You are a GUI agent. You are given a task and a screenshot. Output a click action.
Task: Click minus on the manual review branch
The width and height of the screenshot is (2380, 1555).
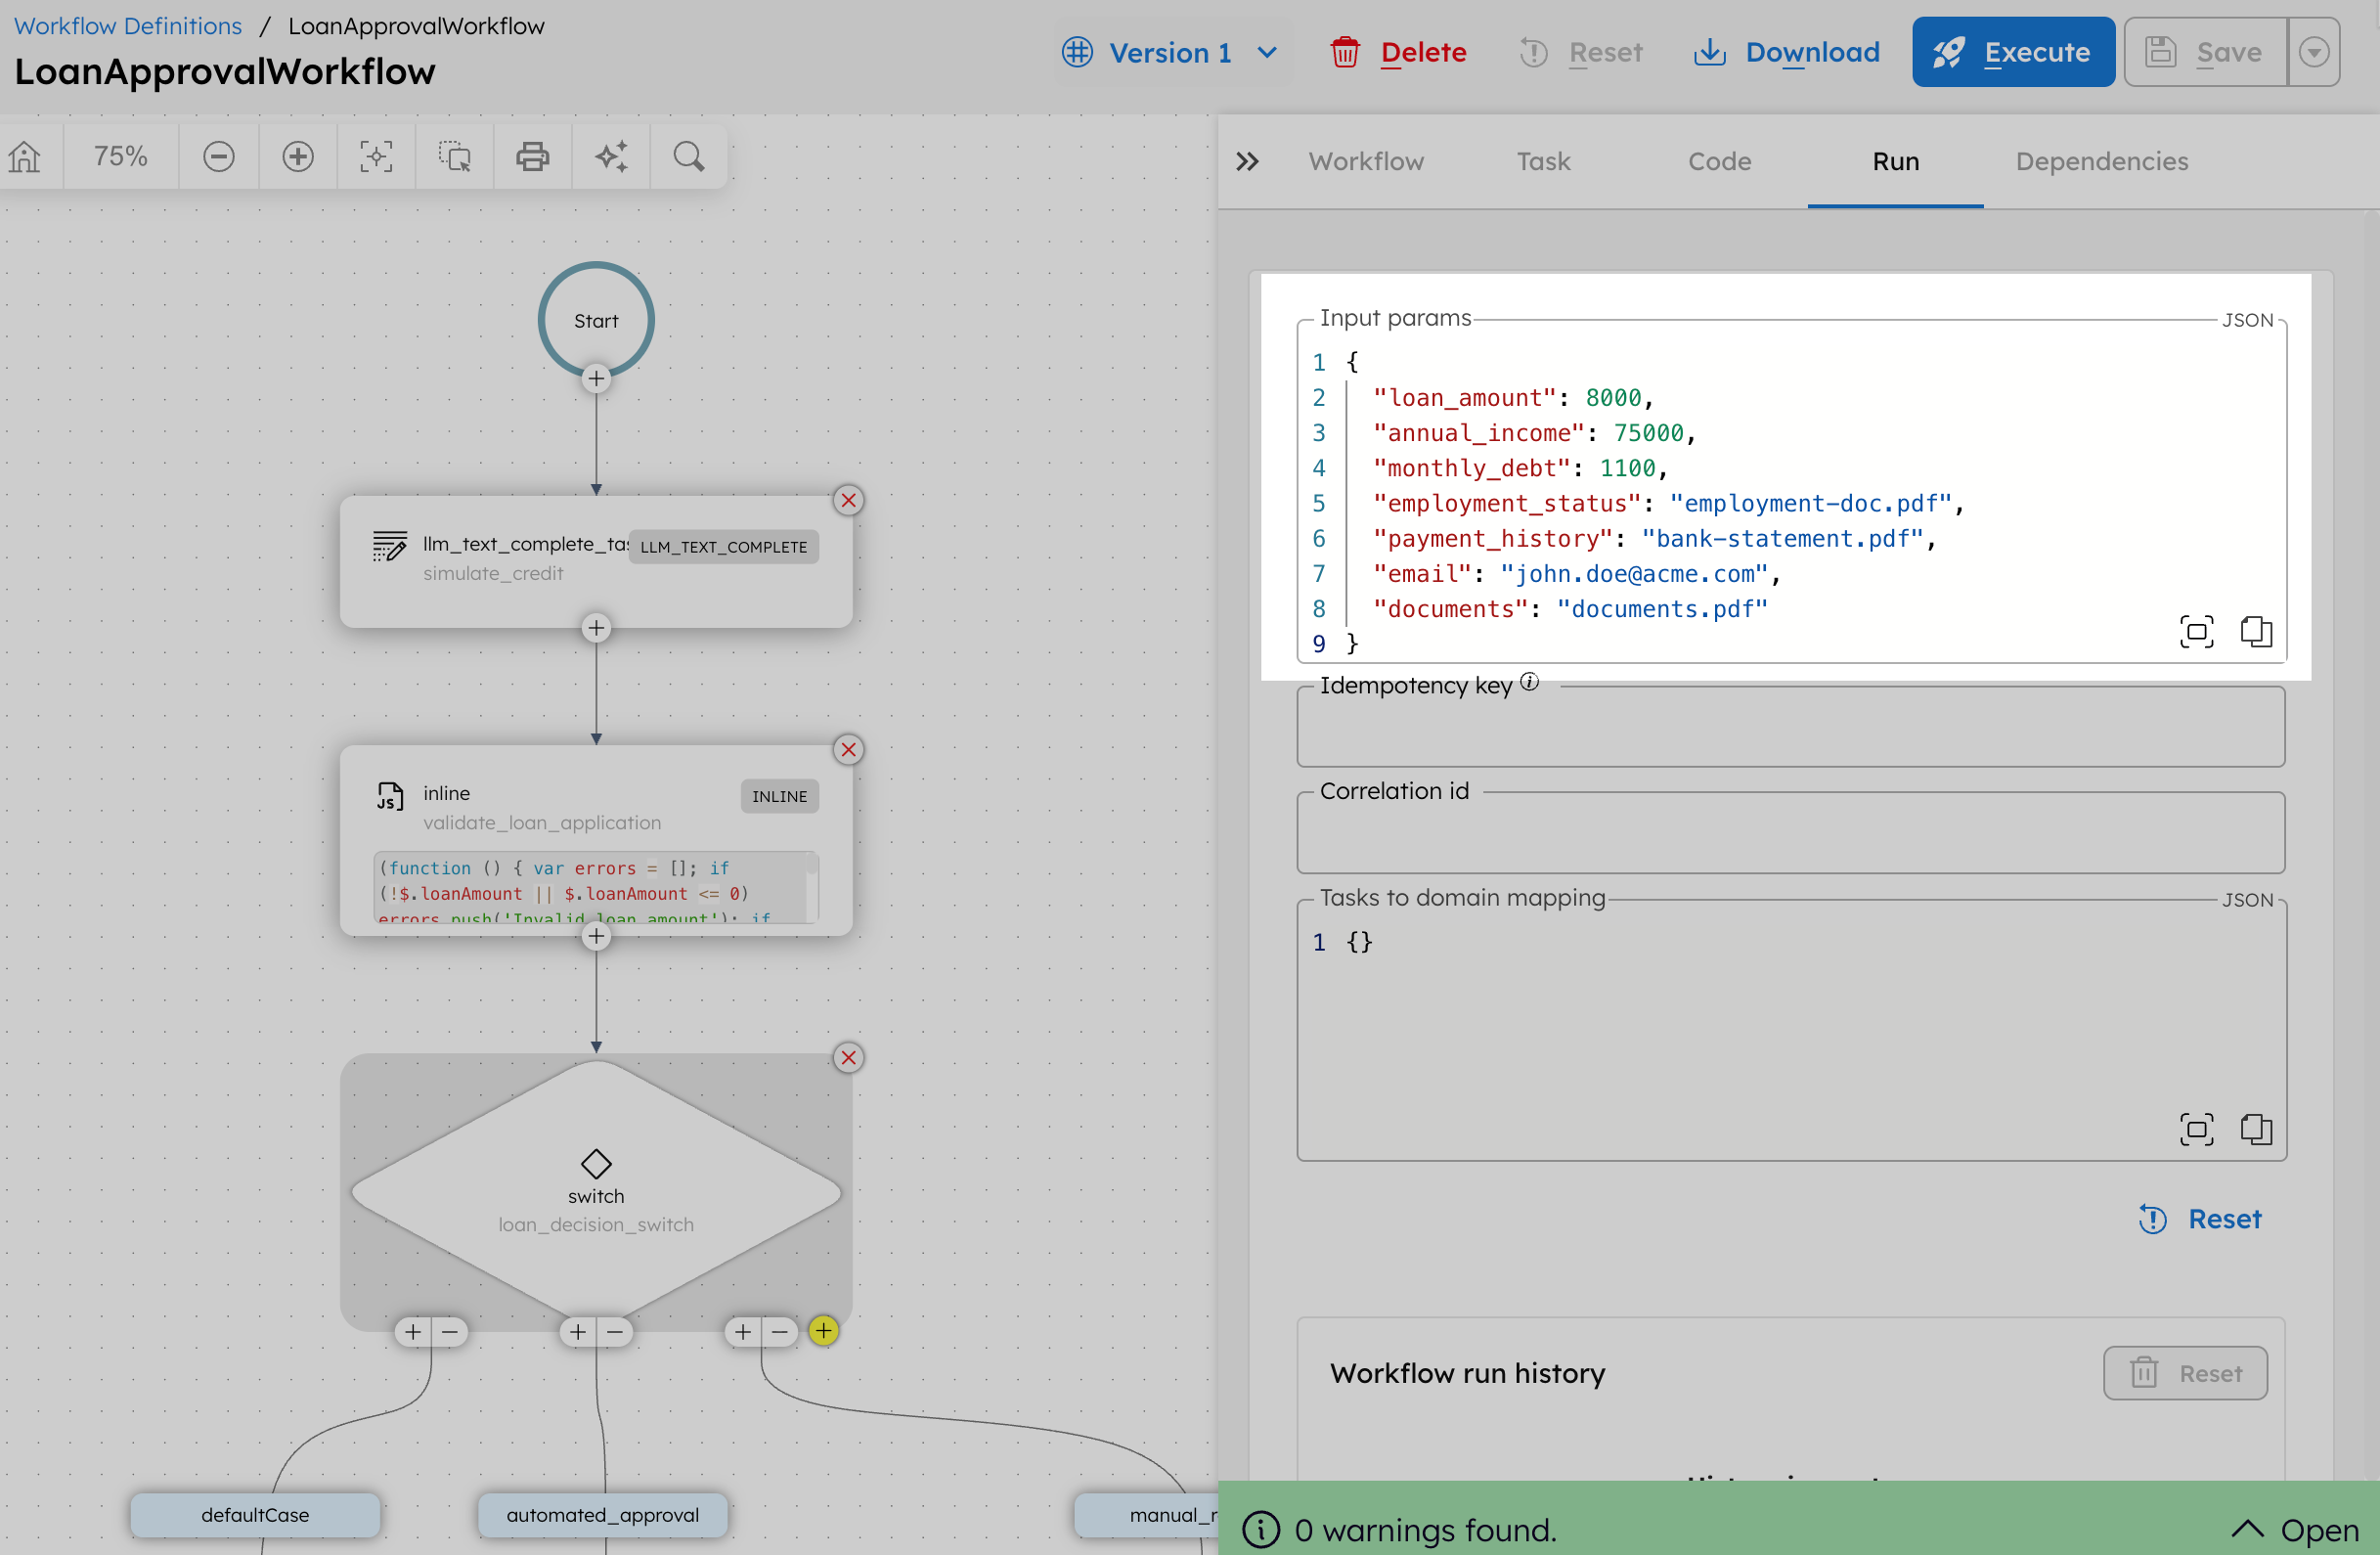(780, 1332)
